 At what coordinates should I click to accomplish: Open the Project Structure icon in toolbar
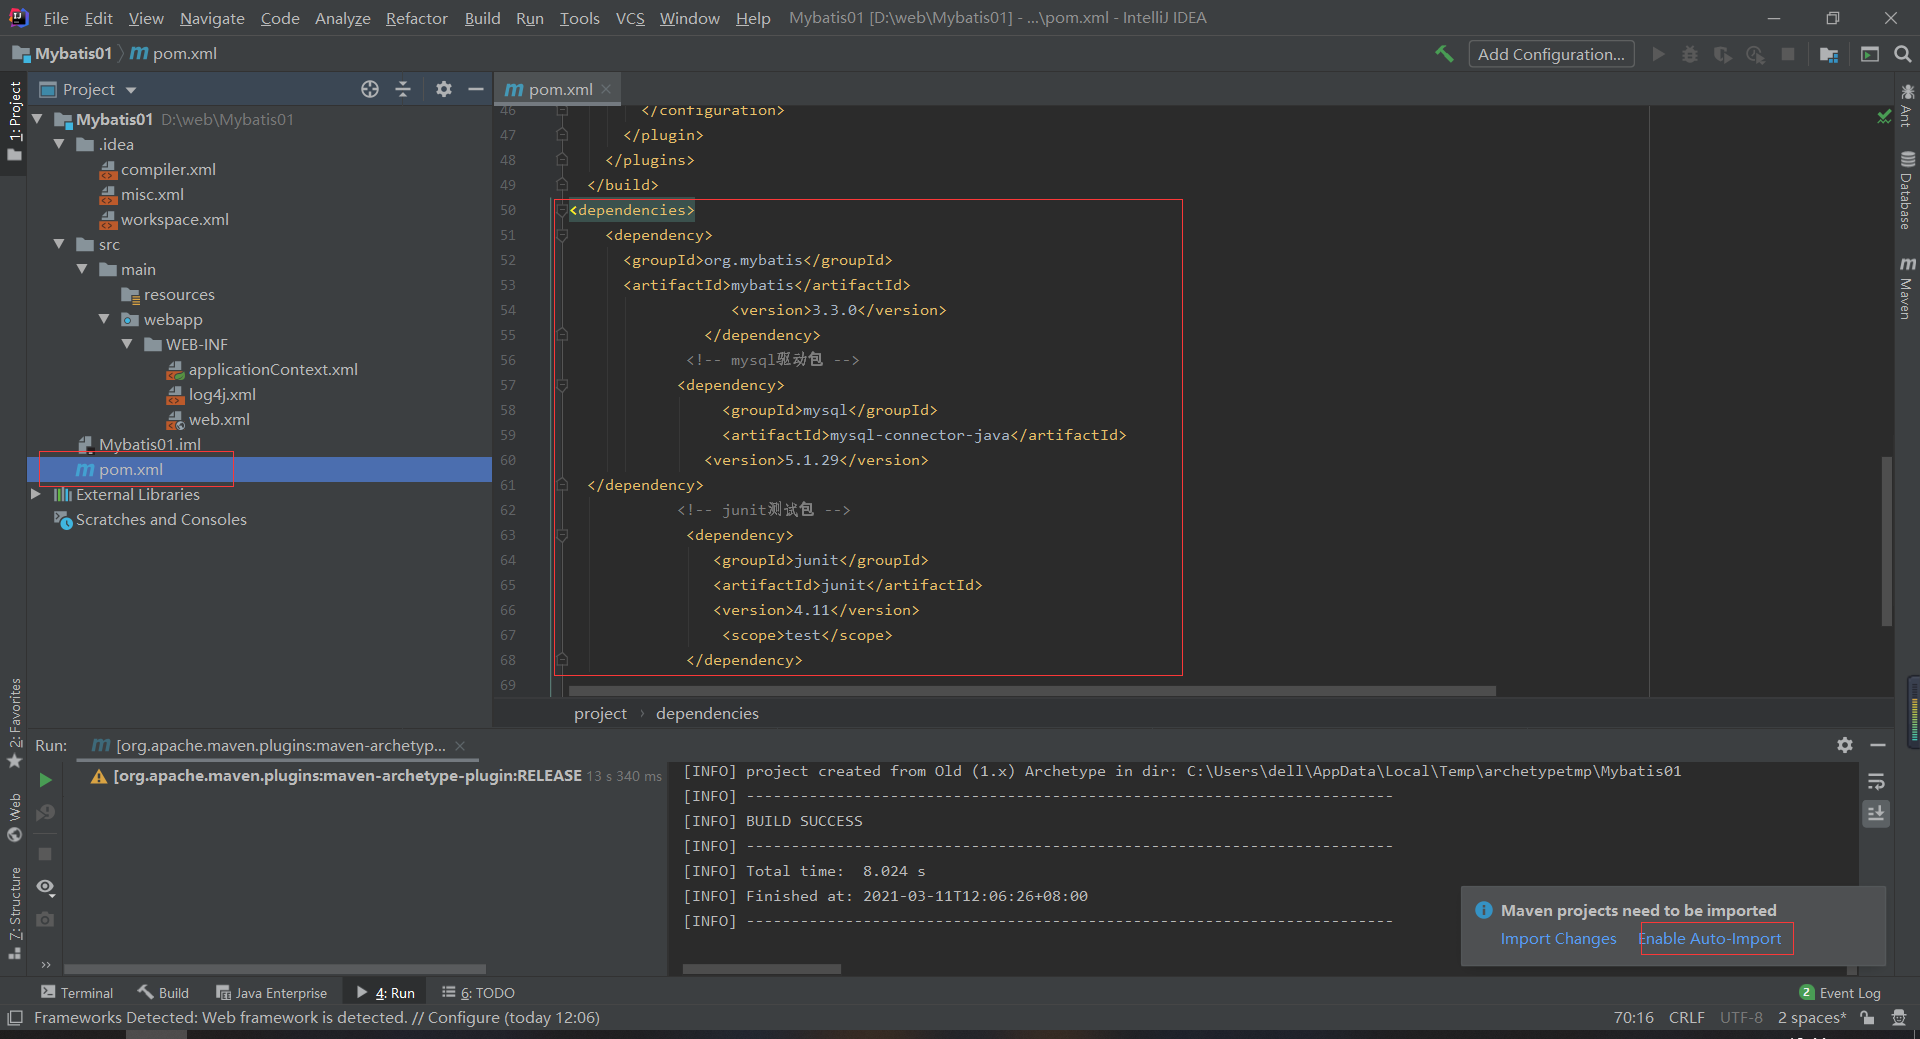pos(1829,54)
